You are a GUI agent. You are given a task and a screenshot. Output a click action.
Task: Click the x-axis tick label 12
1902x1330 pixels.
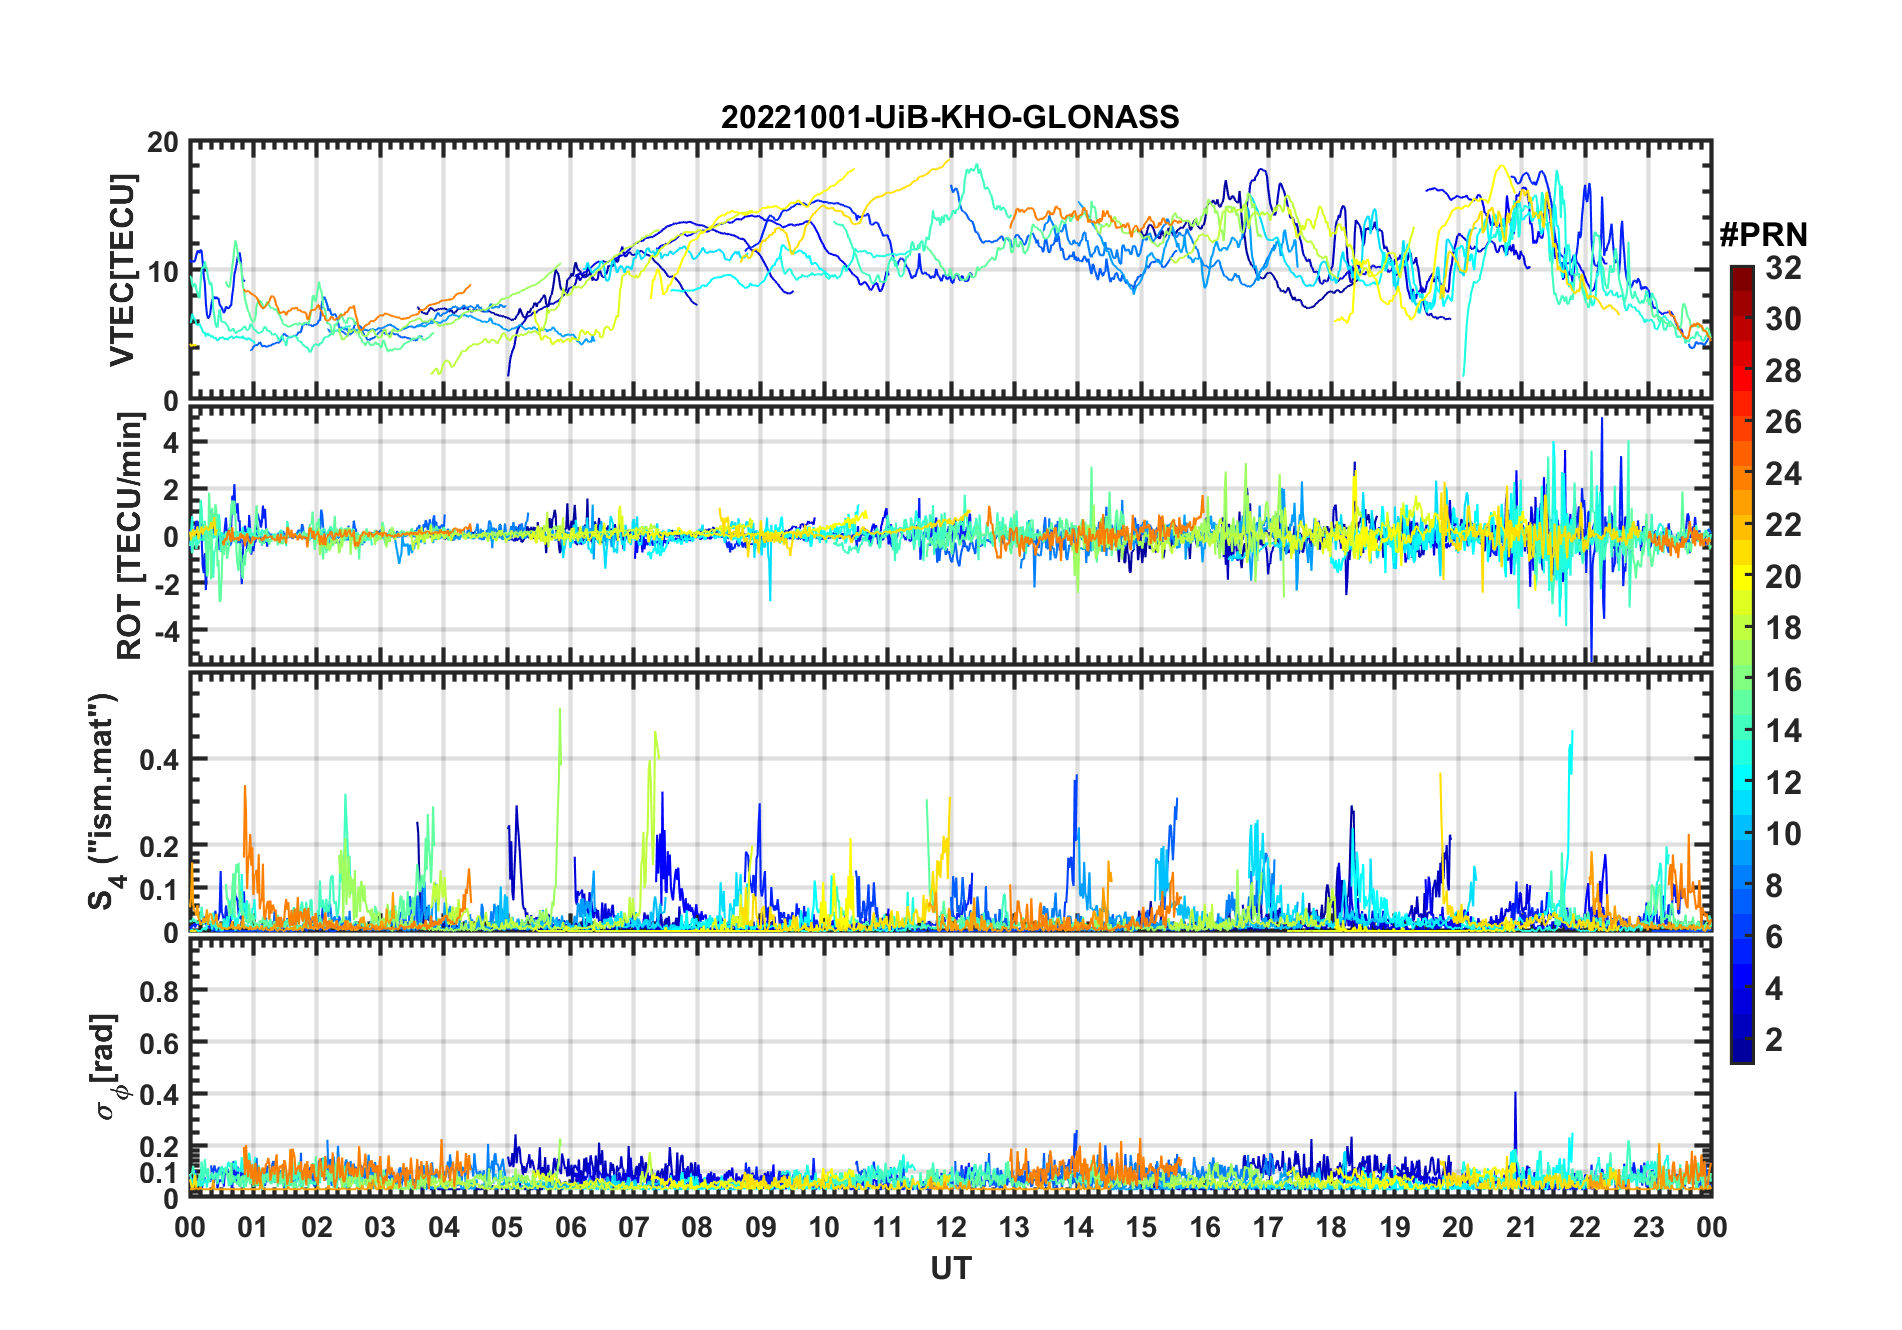[x=951, y=1227]
